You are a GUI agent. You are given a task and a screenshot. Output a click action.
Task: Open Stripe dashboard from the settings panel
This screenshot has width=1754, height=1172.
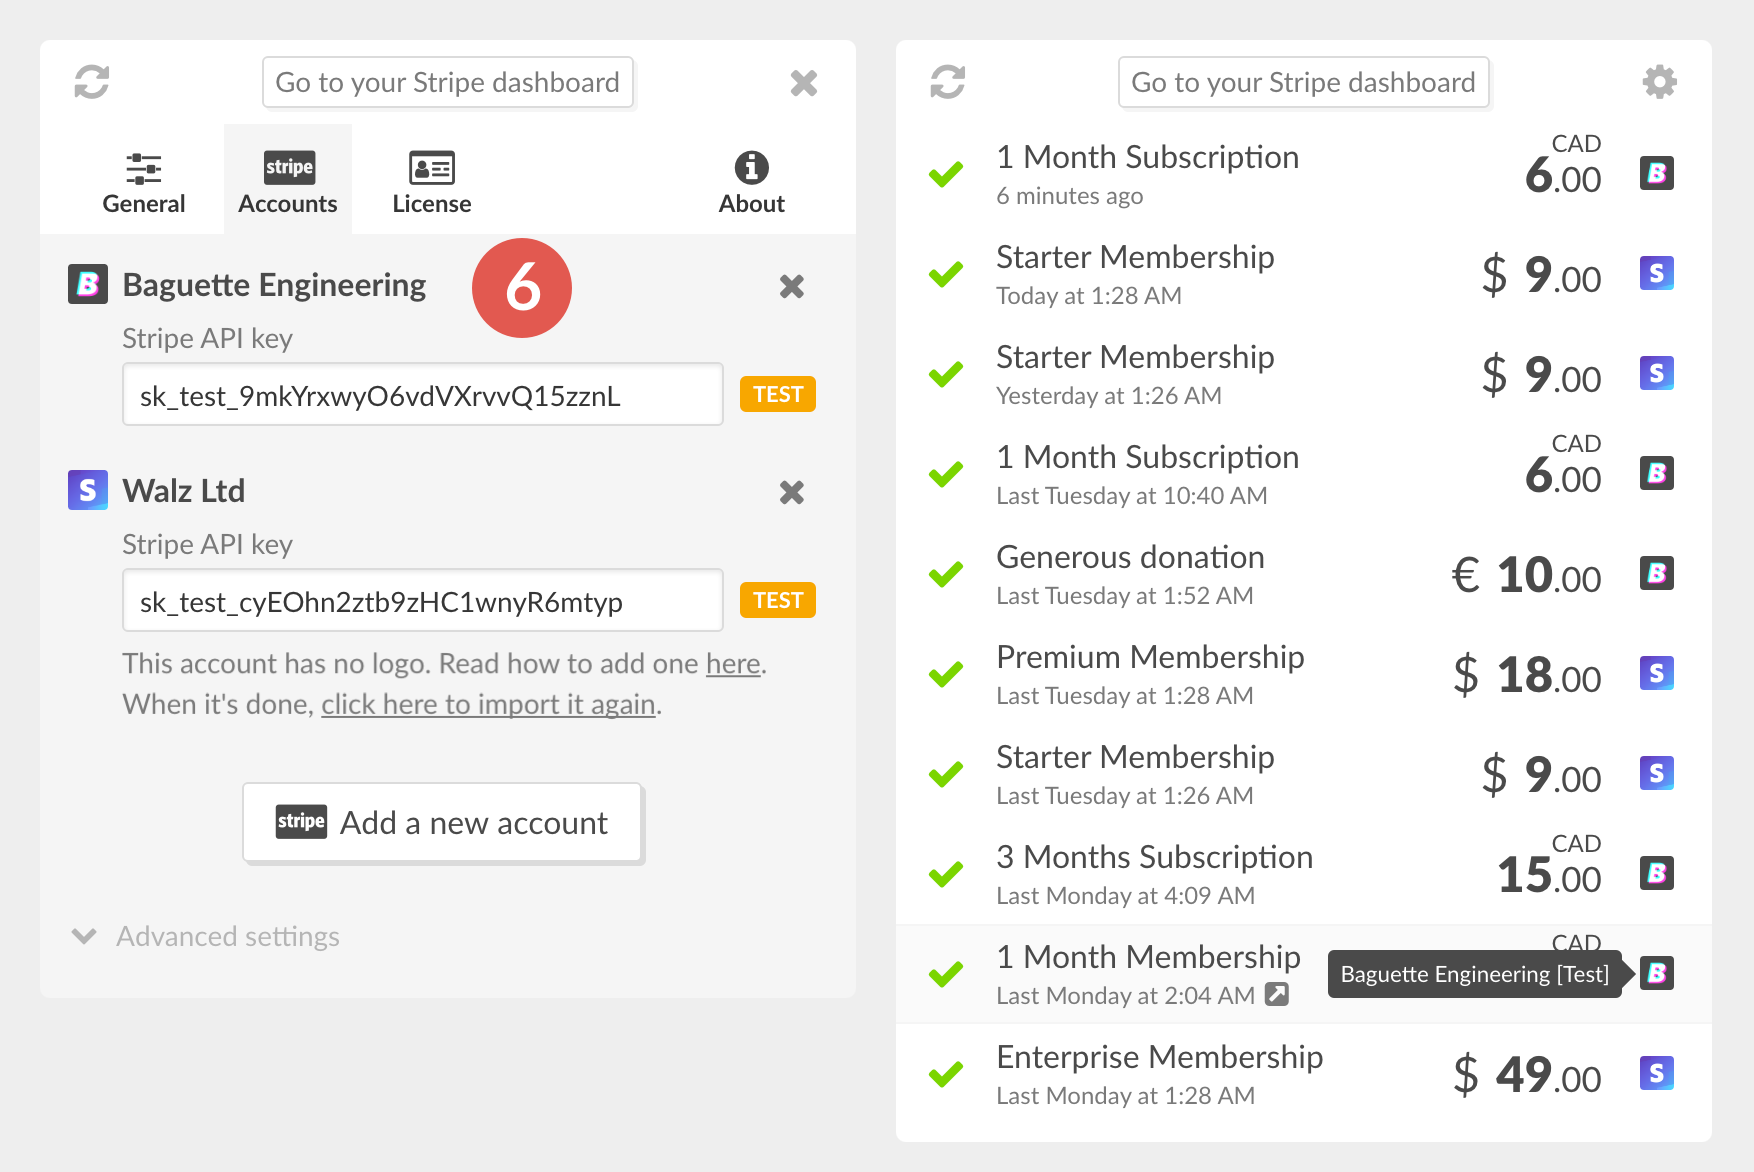448,82
